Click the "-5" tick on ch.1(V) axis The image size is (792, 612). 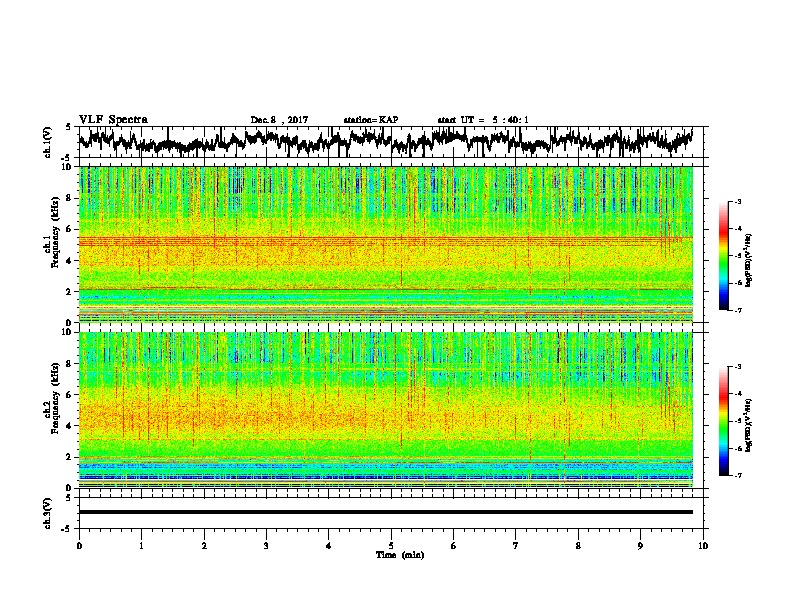click(x=66, y=157)
